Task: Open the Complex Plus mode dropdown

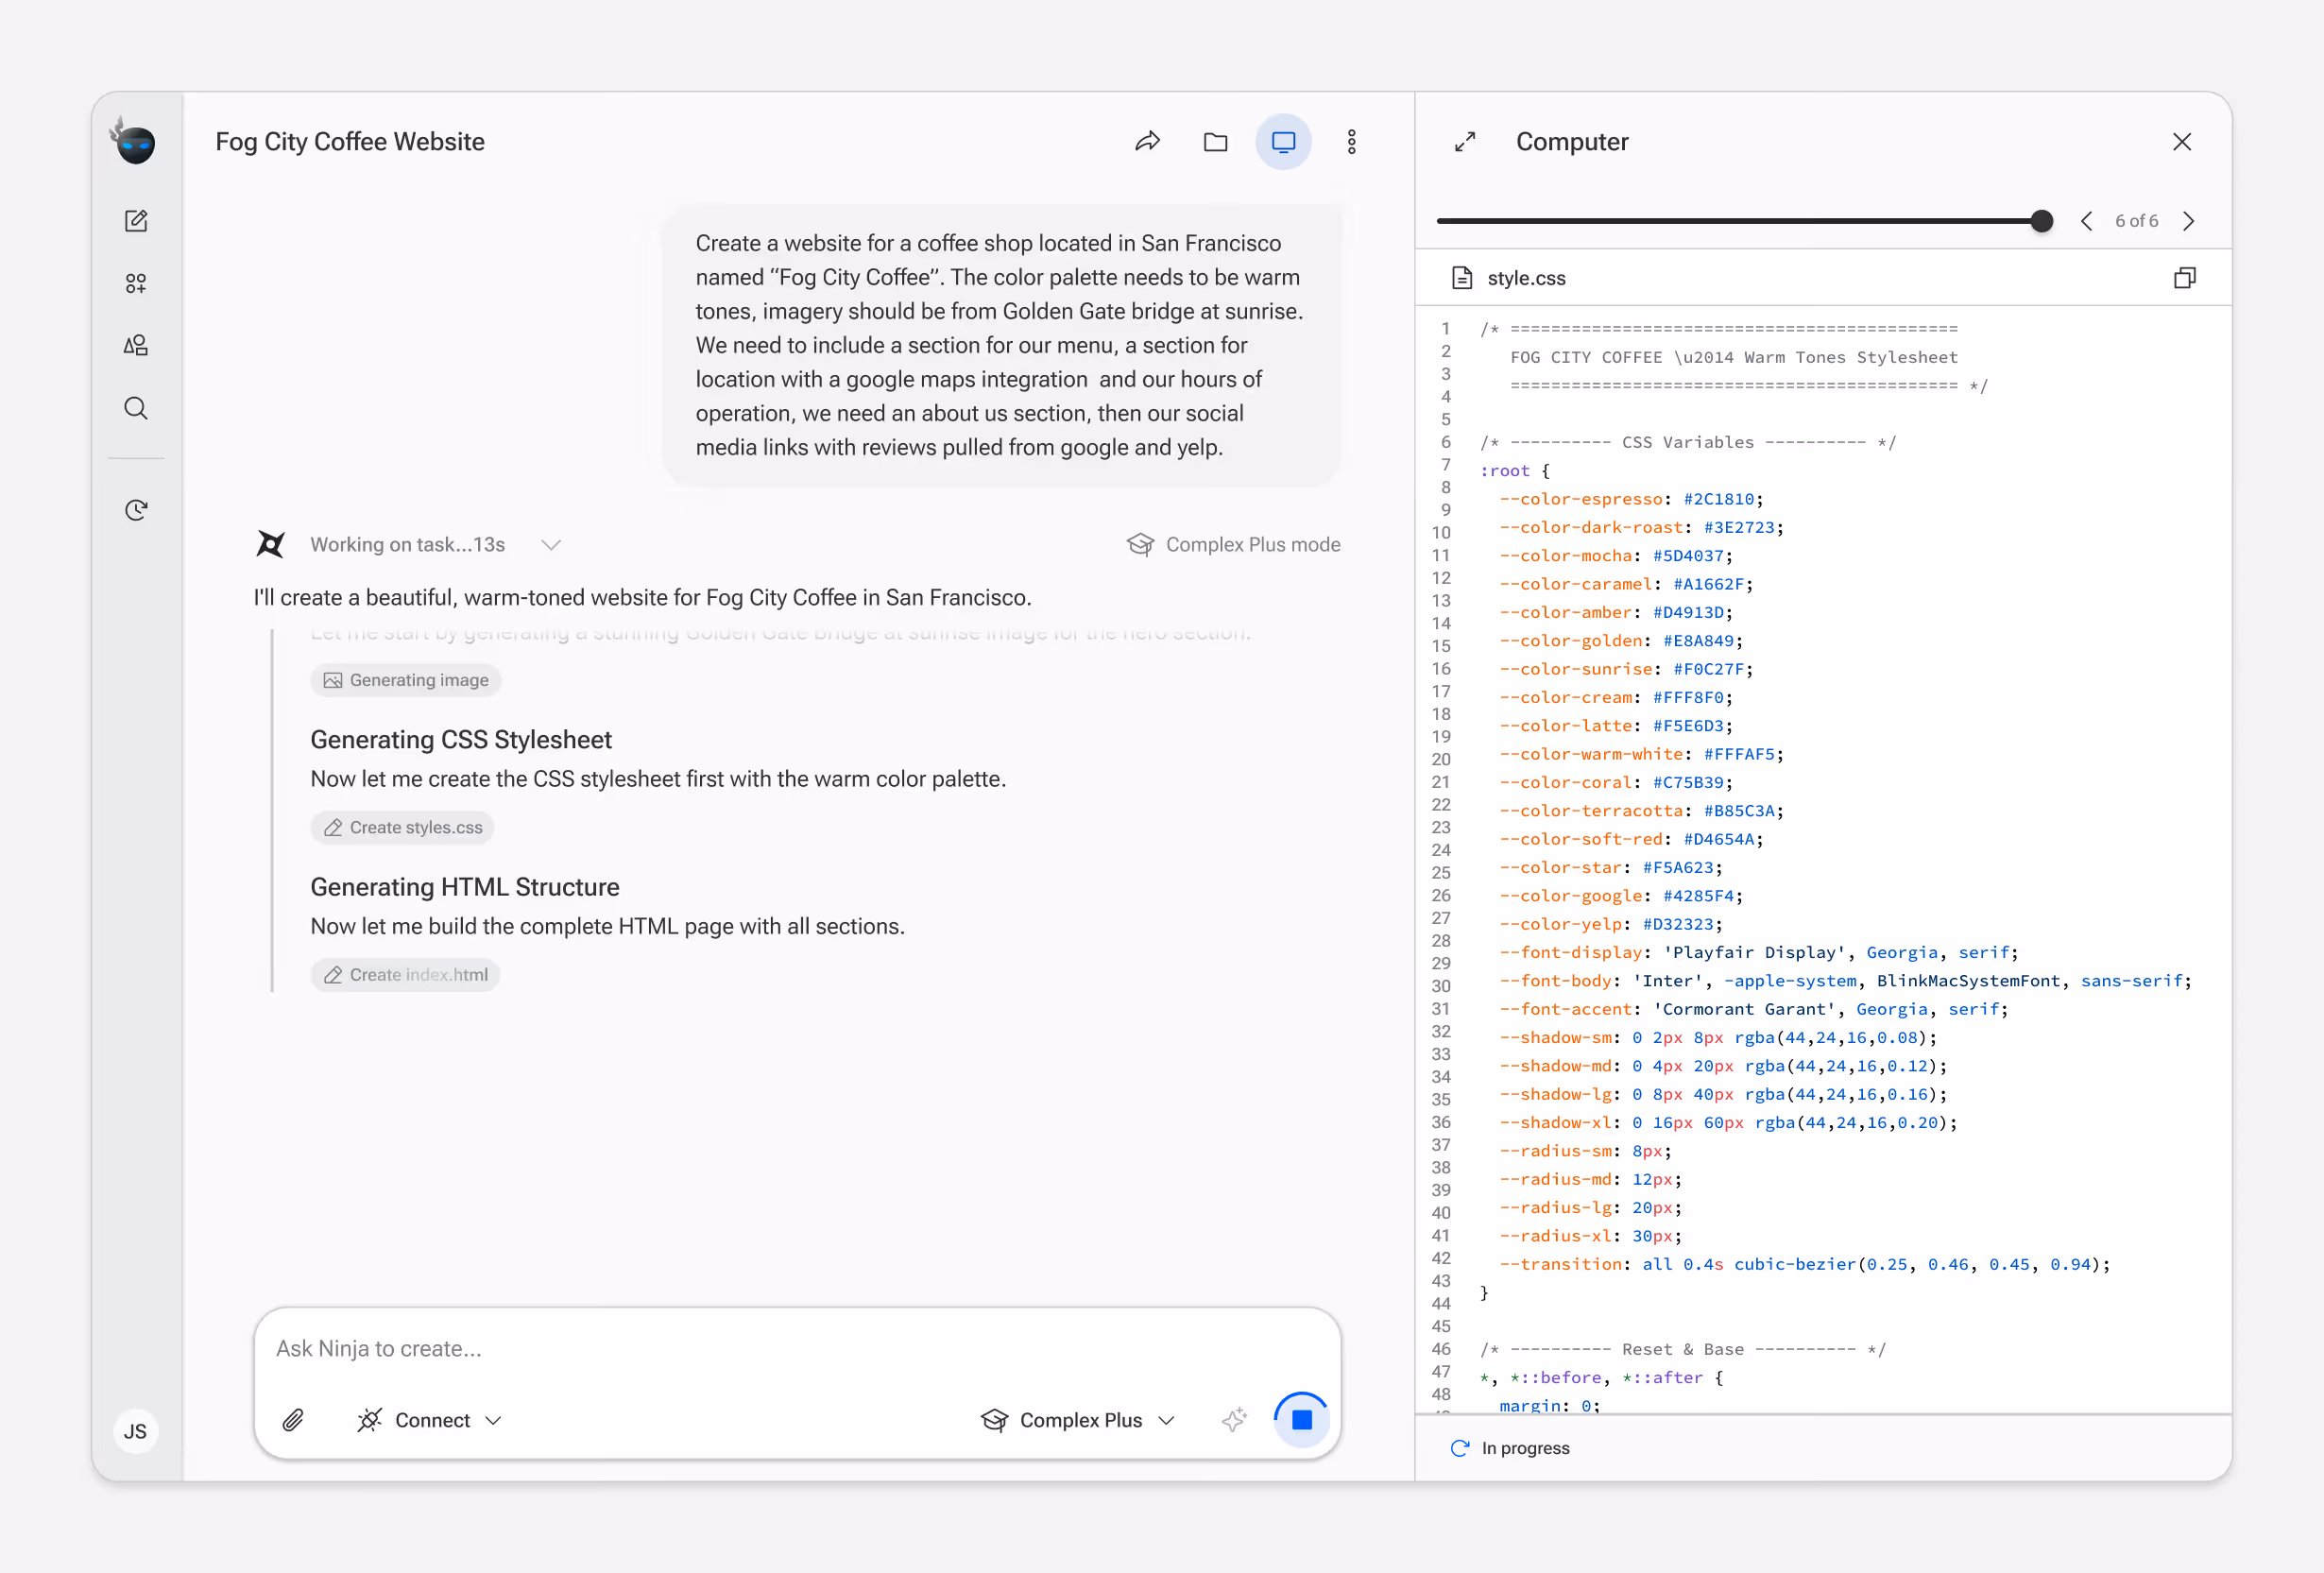Action: [1078, 1420]
